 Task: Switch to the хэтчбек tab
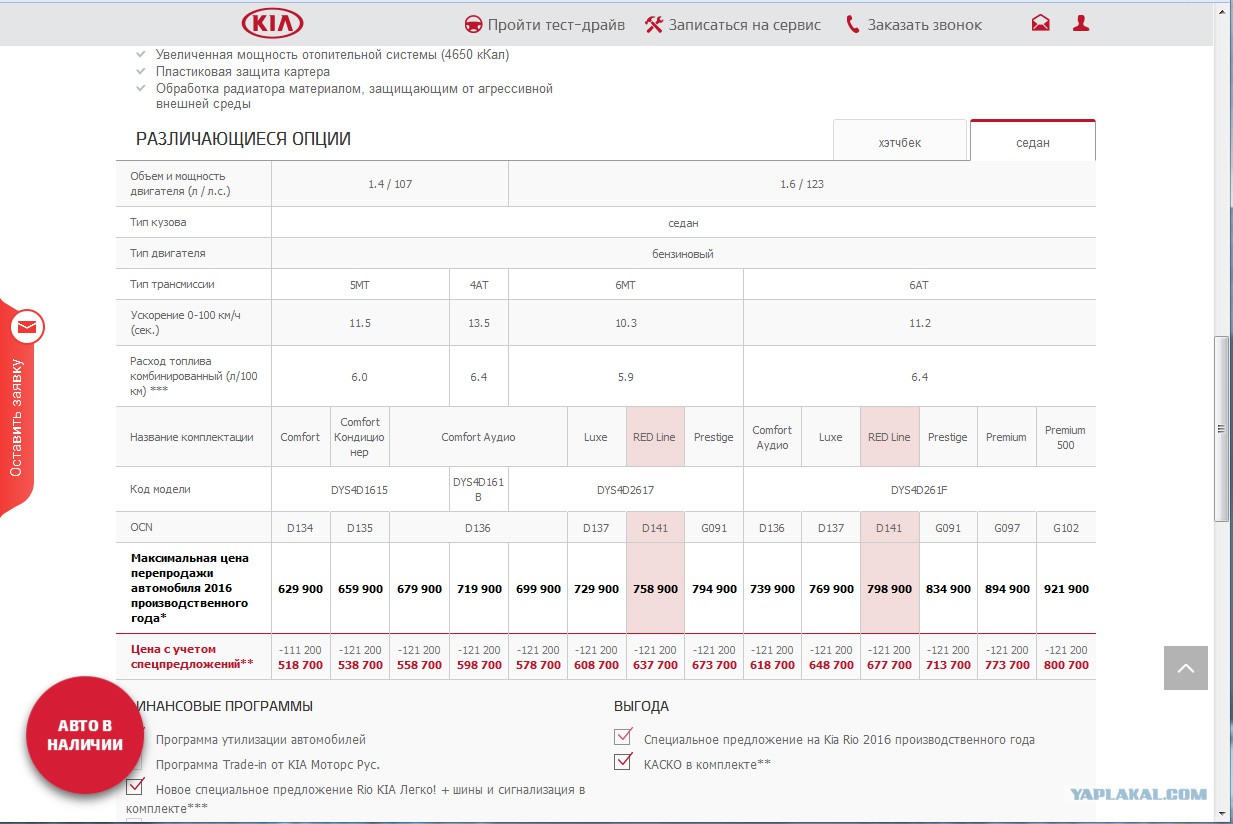coord(900,142)
